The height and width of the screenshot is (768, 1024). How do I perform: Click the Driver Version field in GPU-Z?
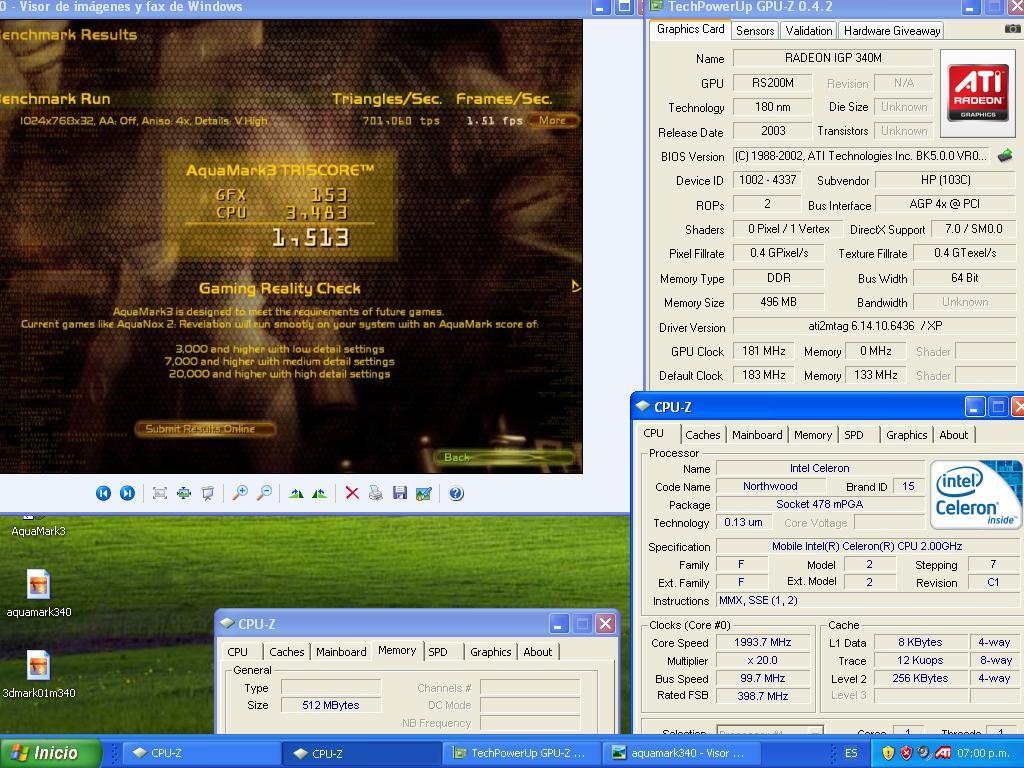pos(874,326)
